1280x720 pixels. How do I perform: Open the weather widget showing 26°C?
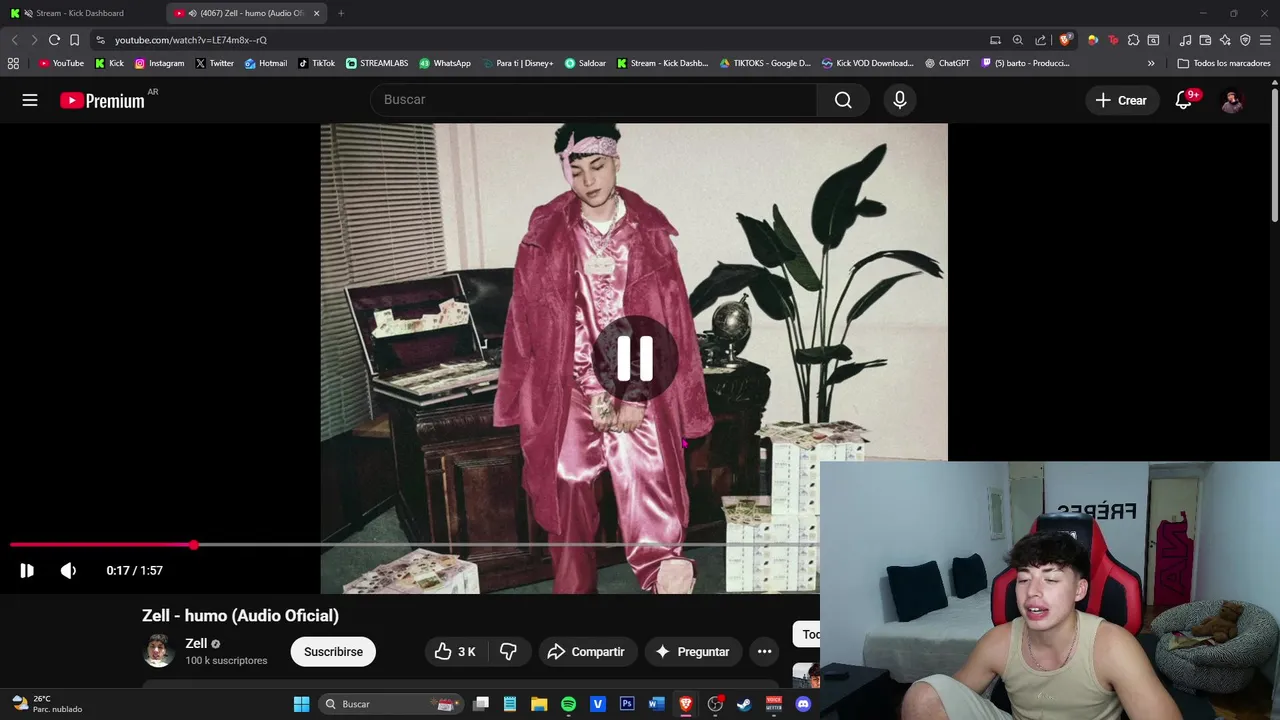click(46, 704)
